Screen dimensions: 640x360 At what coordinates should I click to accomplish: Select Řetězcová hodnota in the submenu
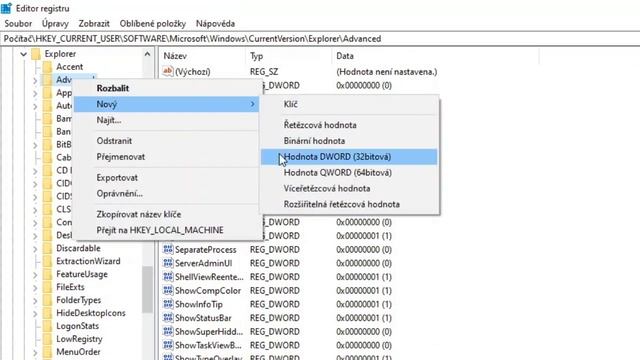point(349,125)
